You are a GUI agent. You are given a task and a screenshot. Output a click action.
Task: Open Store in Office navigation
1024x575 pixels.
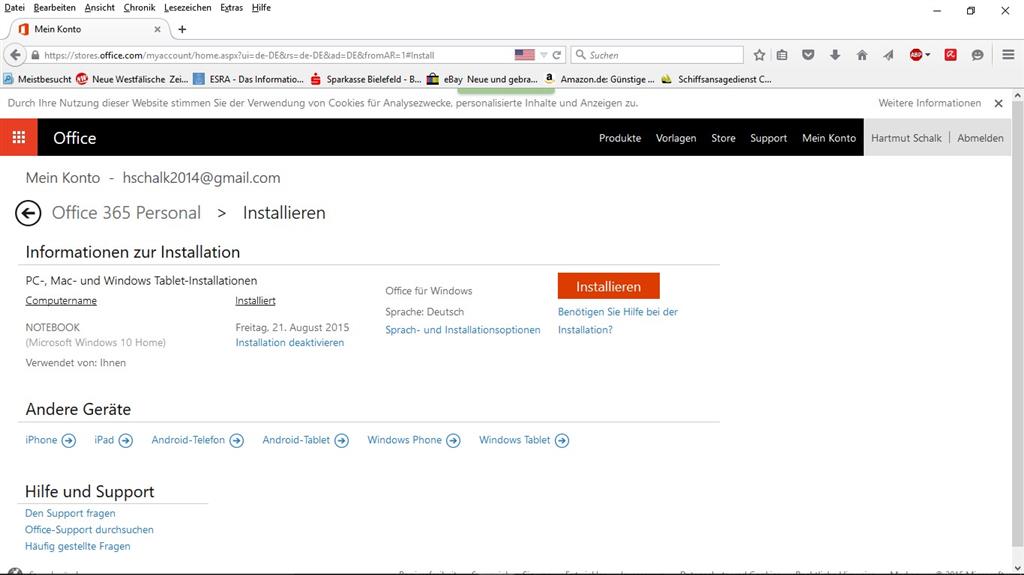point(723,138)
